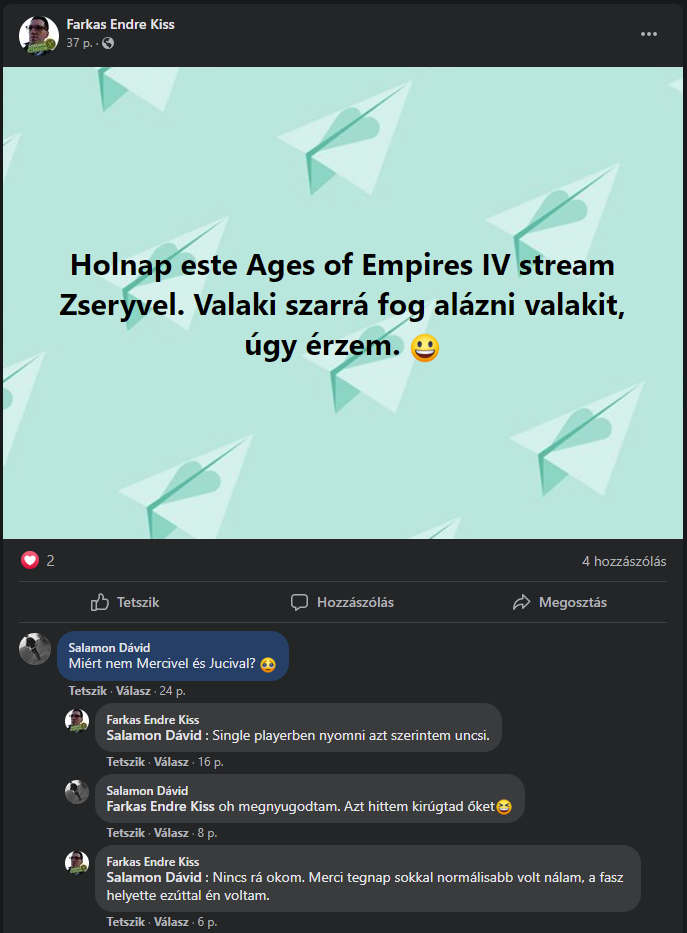This screenshot has width=687, height=933.
Task: Open Farkas Endre Kiss post author avatar
Action: 39,35
